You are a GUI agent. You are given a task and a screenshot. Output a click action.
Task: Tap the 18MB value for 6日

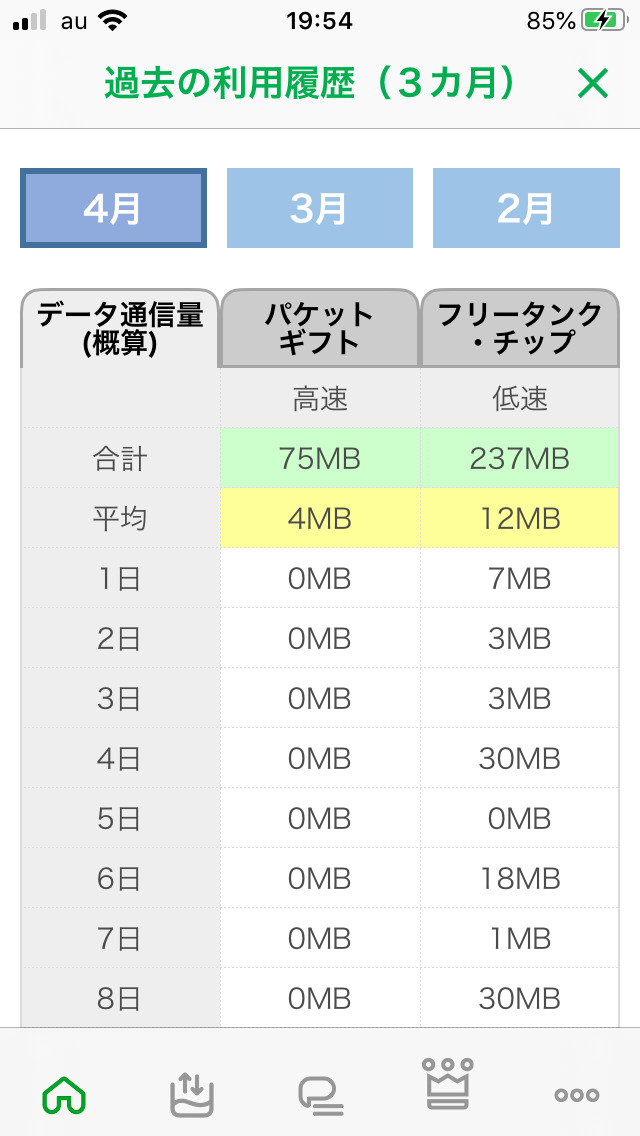[520, 879]
